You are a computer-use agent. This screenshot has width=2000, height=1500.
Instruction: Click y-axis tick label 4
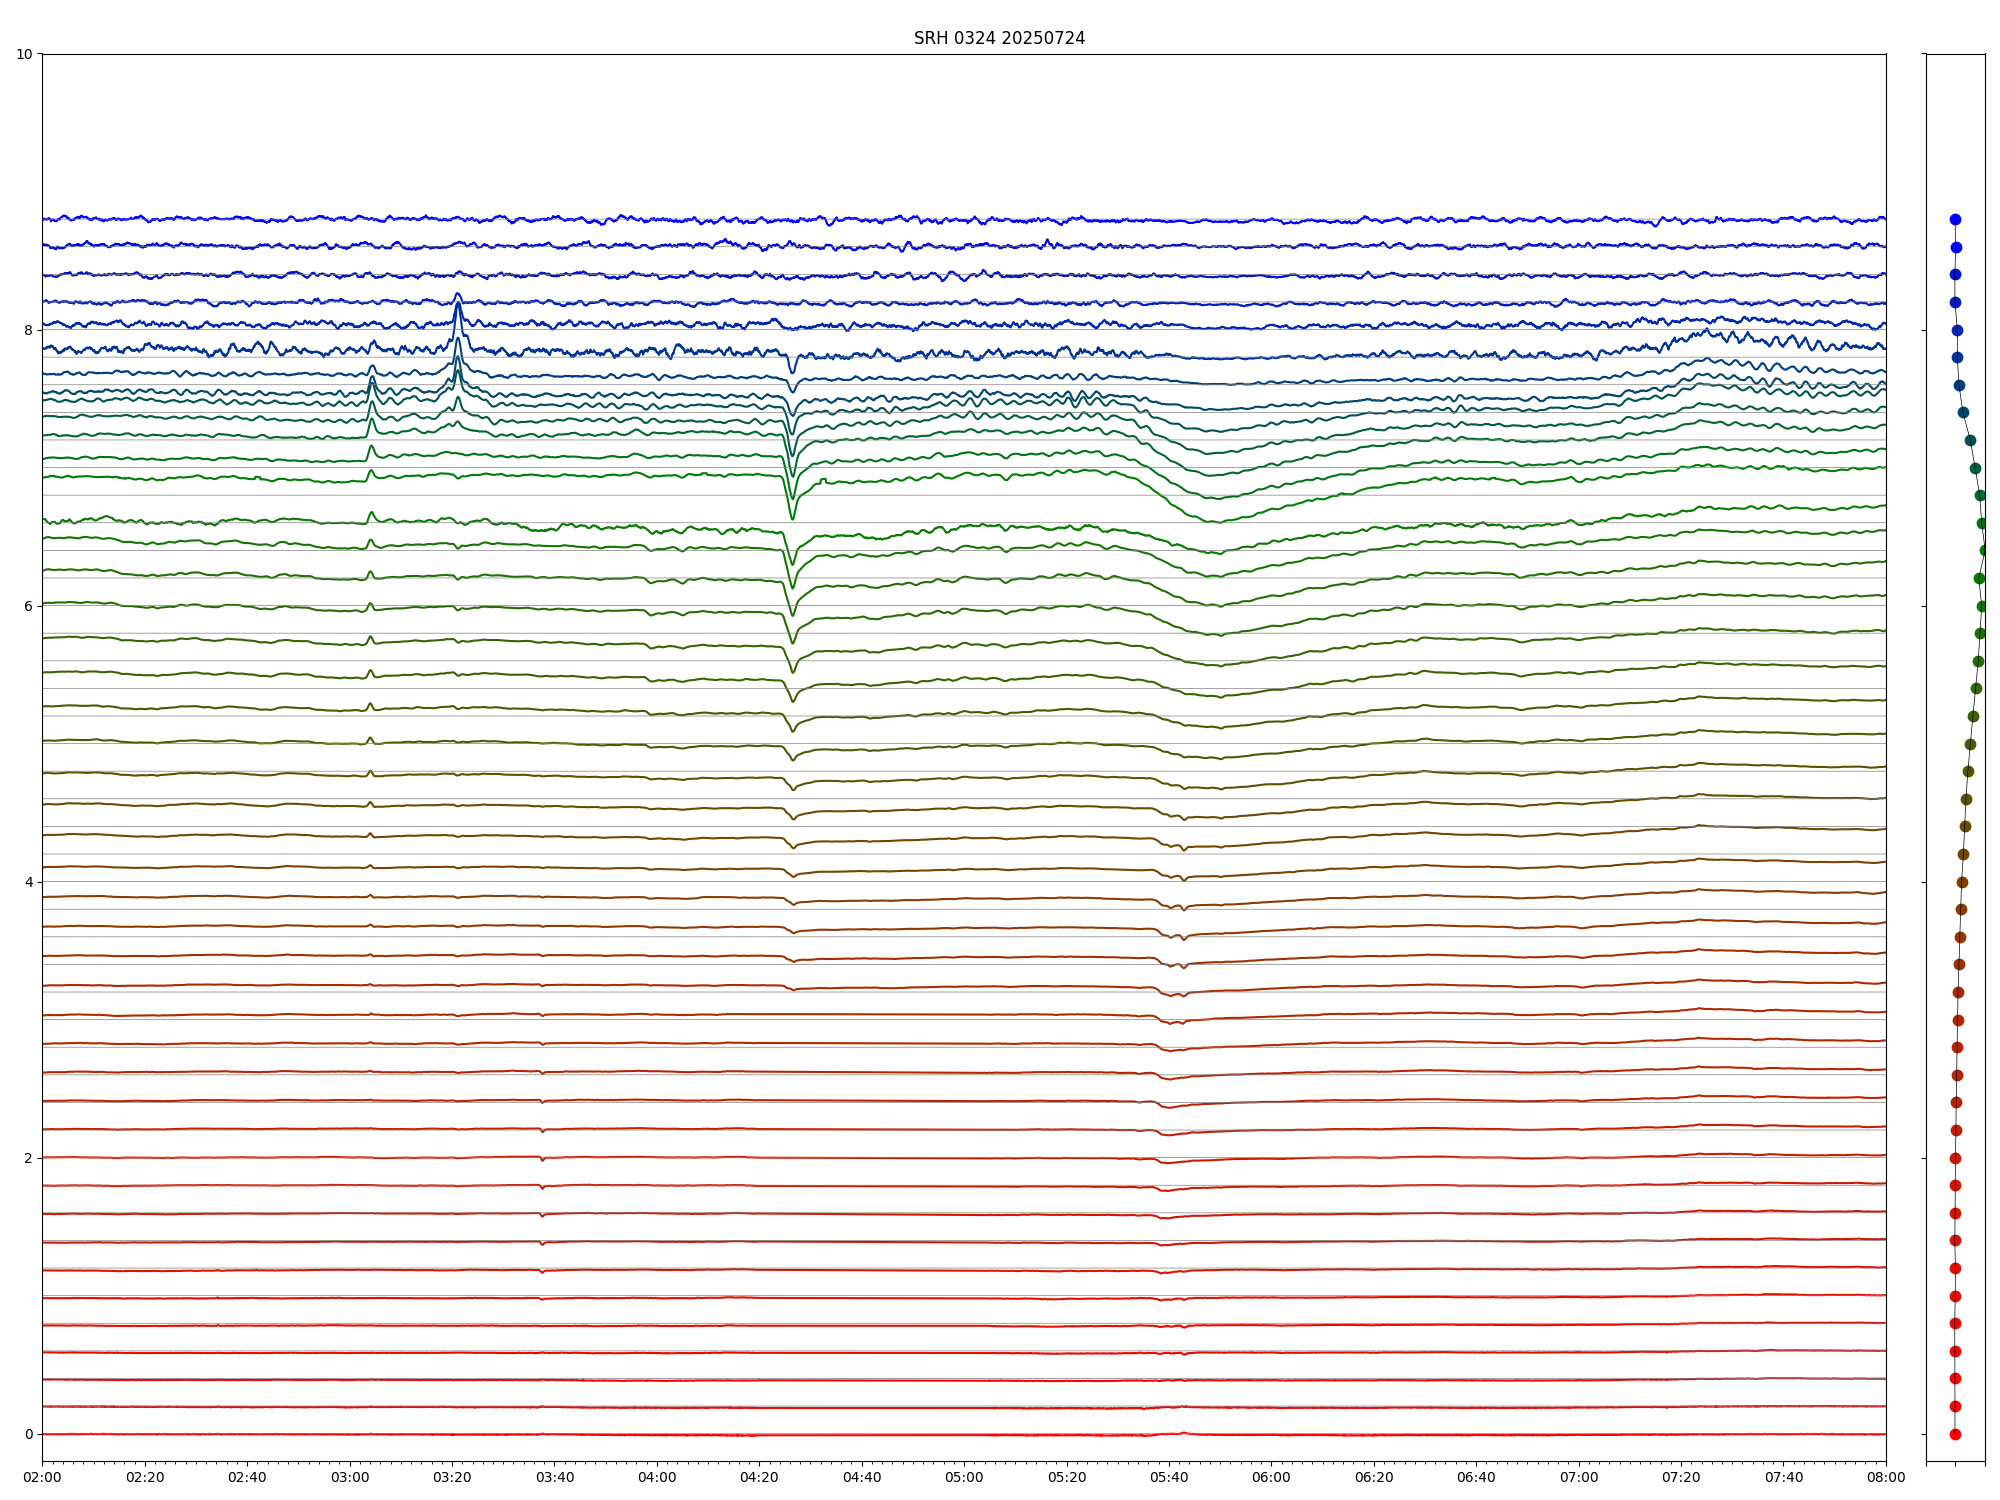pyautogui.click(x=28, y=882)
